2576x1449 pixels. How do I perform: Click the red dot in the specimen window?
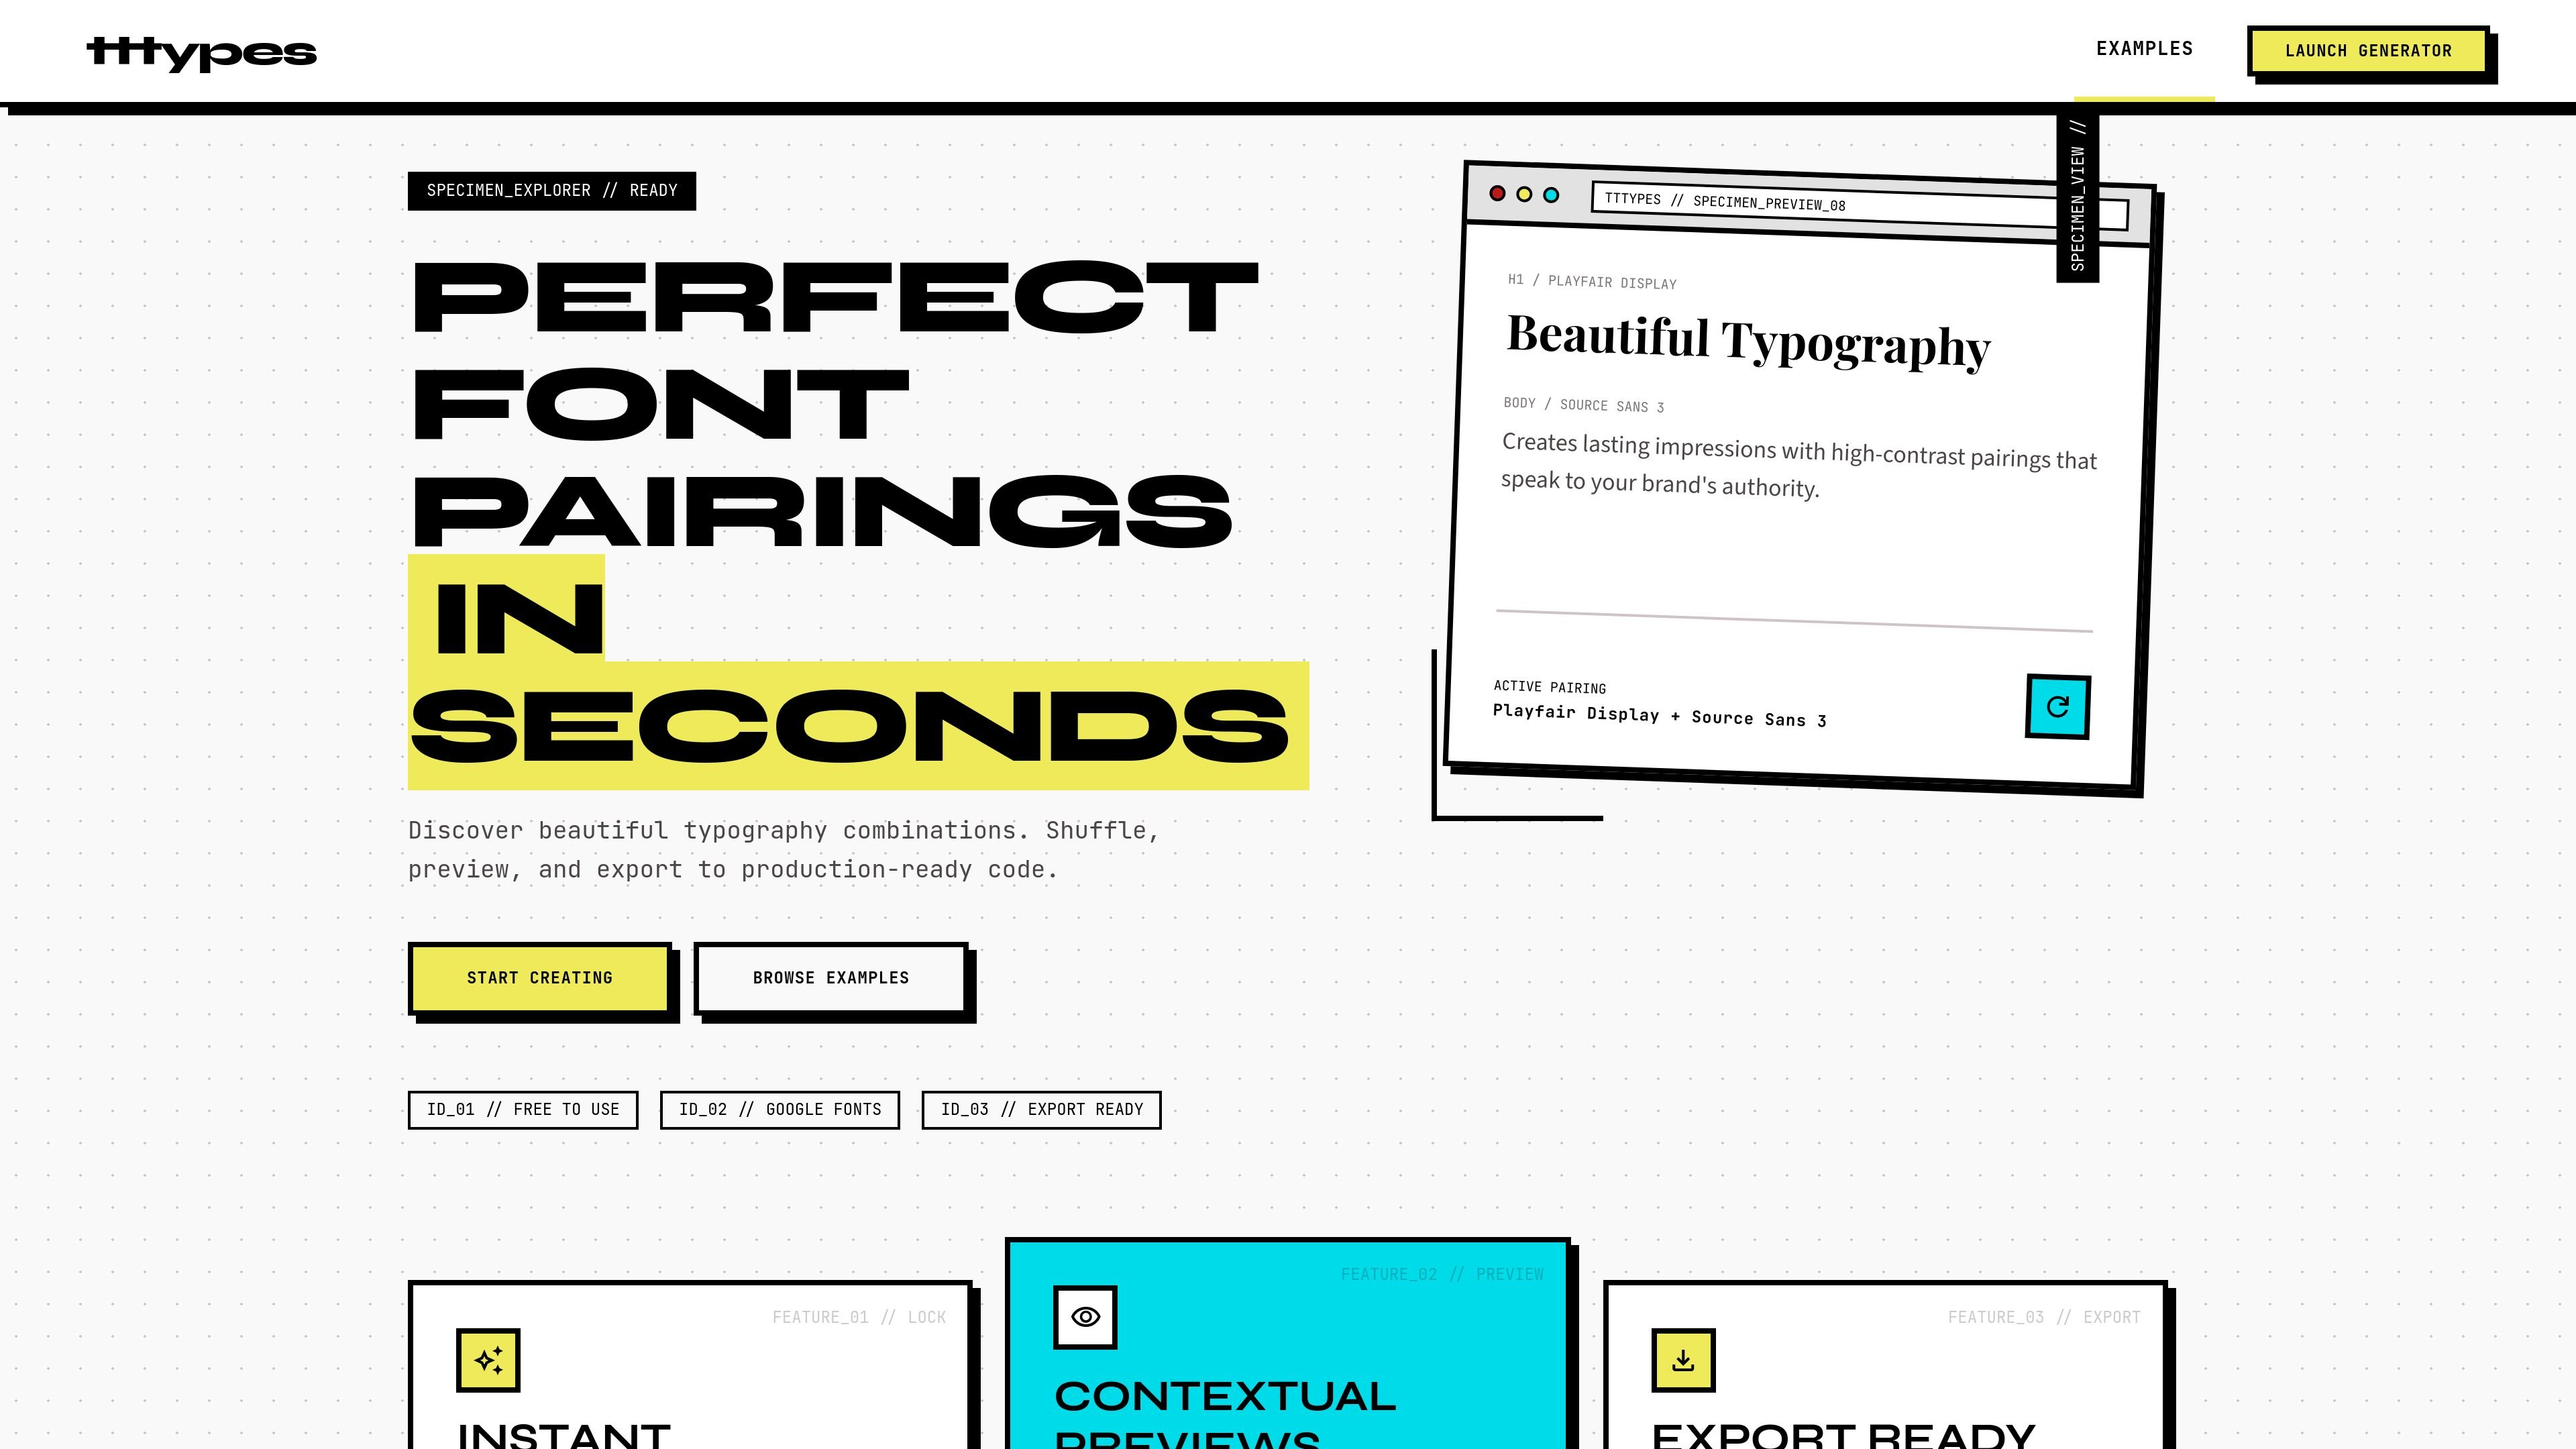click(1497, 193)
